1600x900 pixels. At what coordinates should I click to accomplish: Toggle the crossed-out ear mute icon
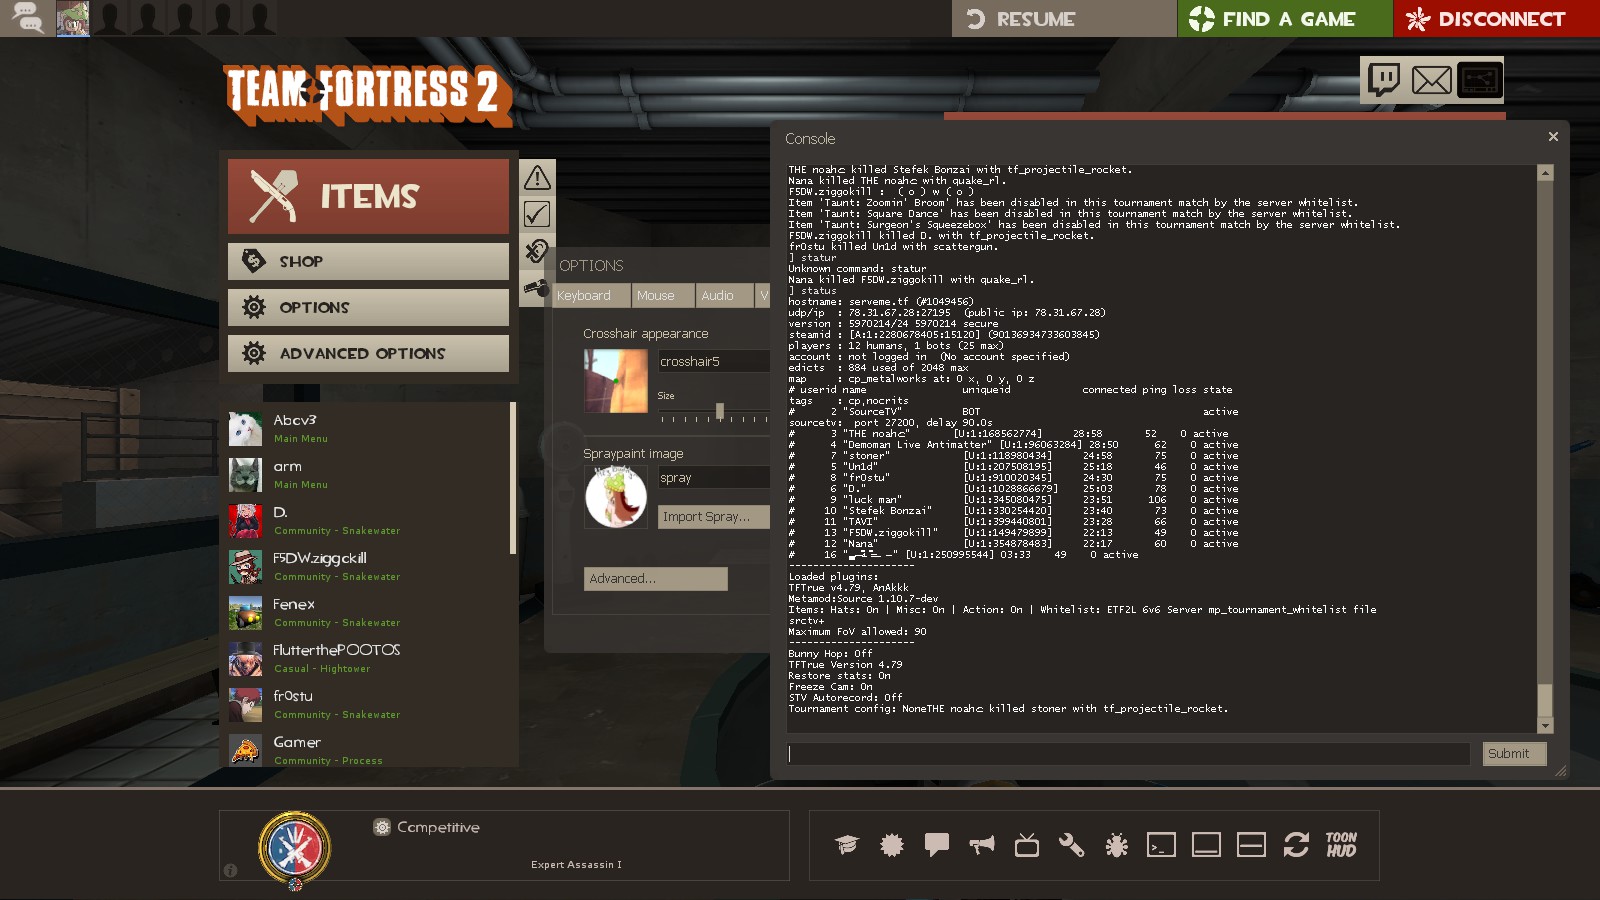537,251
